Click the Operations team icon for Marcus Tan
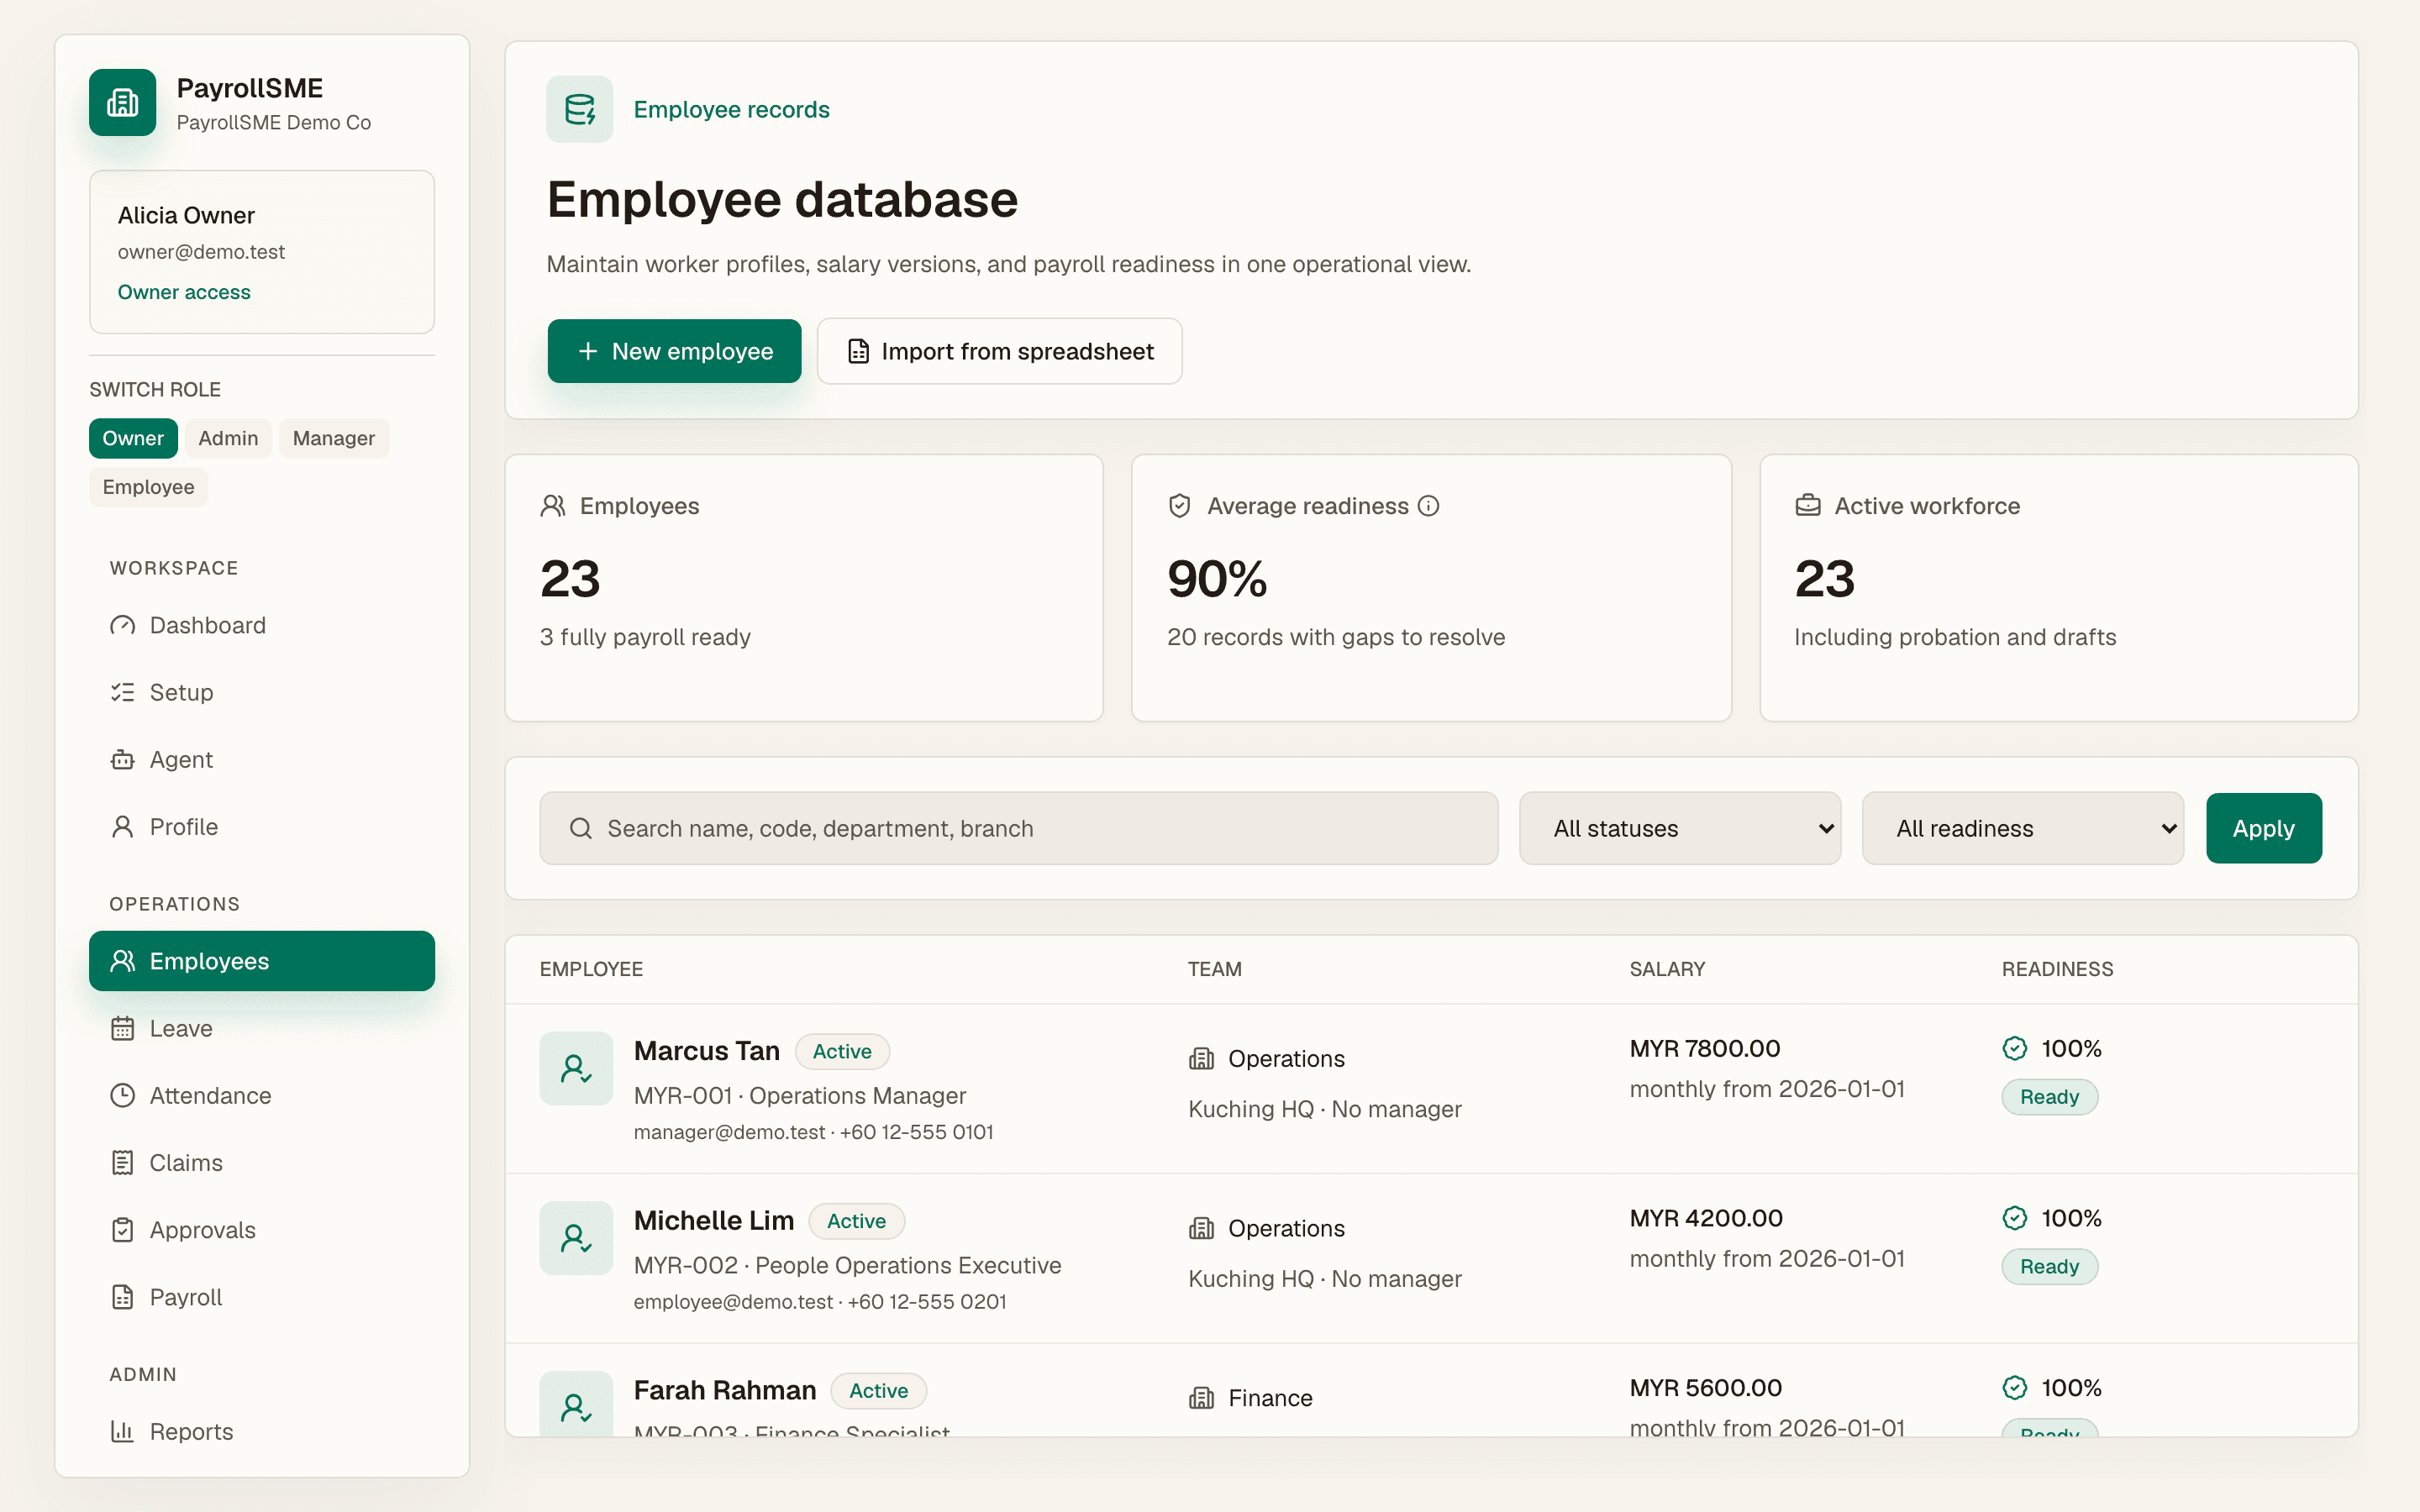 pyautogui.click(x=1201, y=1059)
